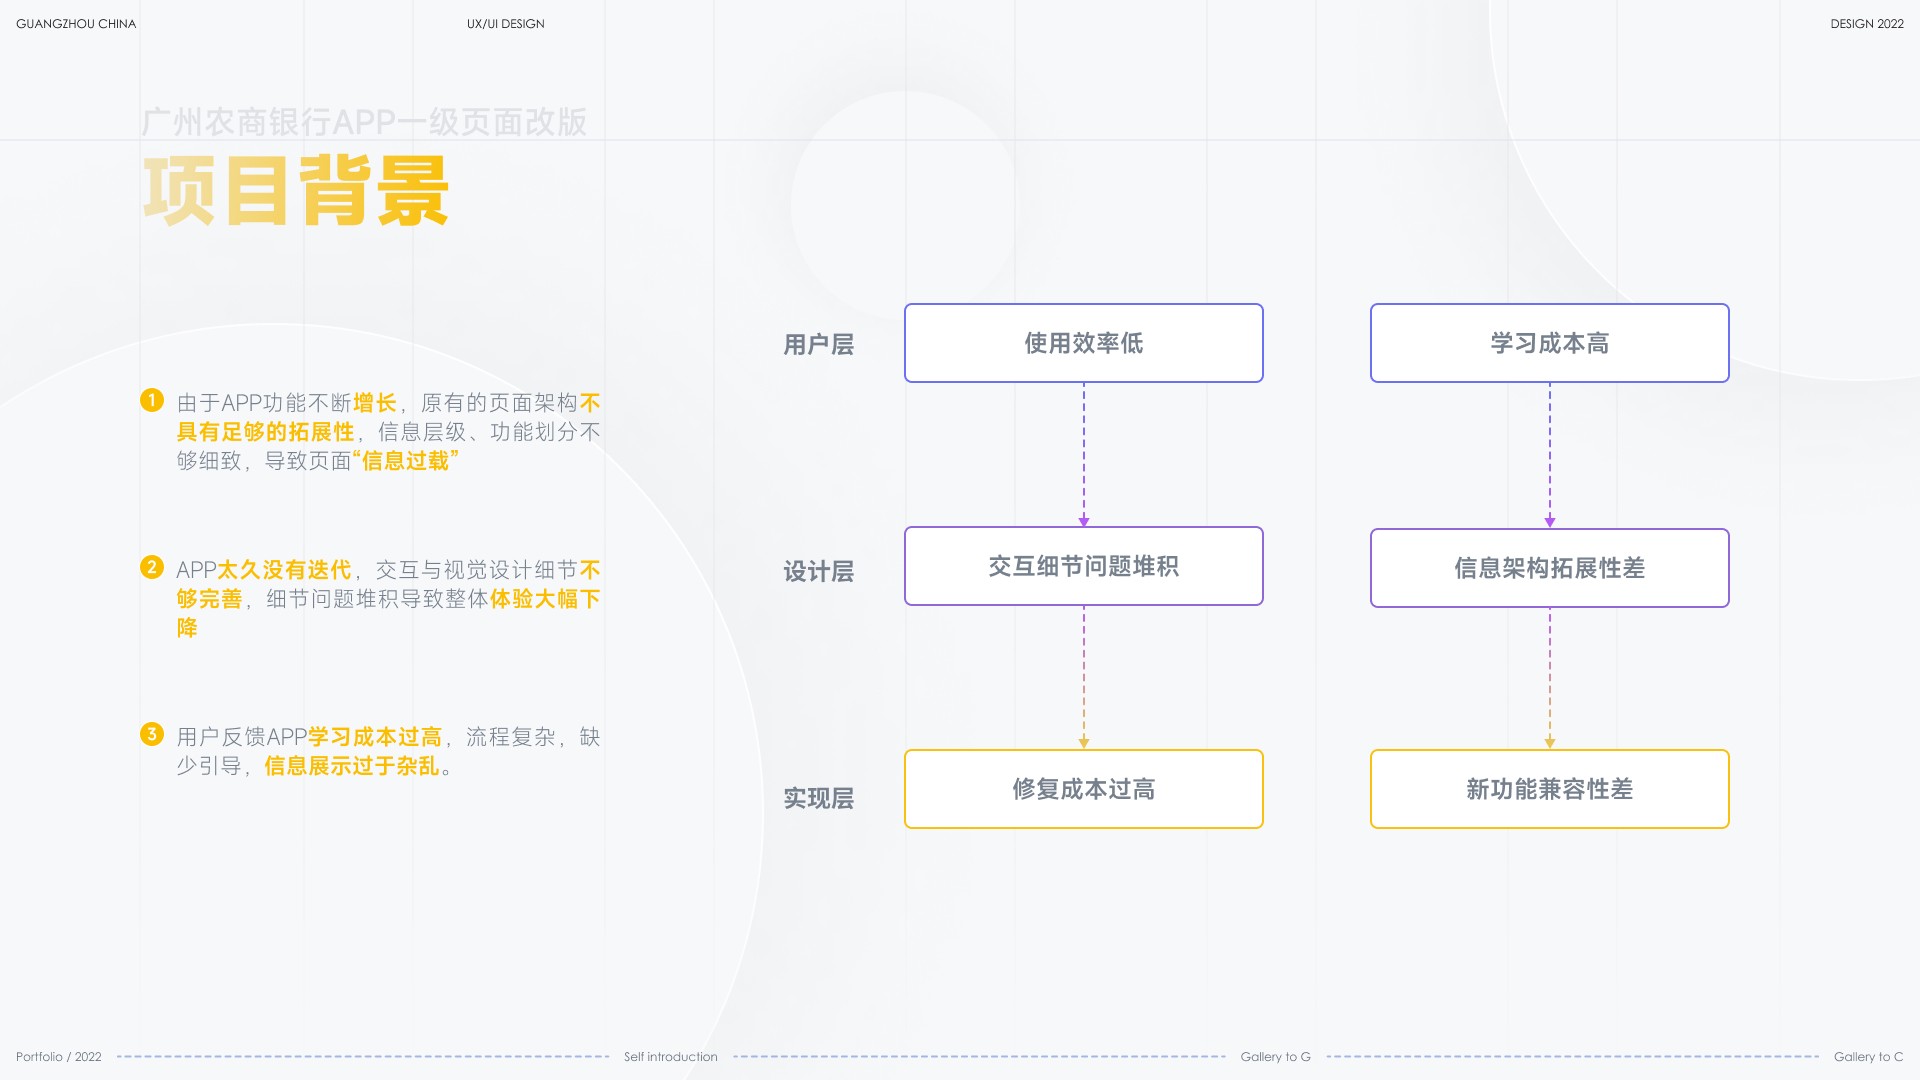Click the 设计层 row label
1920x1080 pixels.
pyautogui.click(x=818, y=572)
